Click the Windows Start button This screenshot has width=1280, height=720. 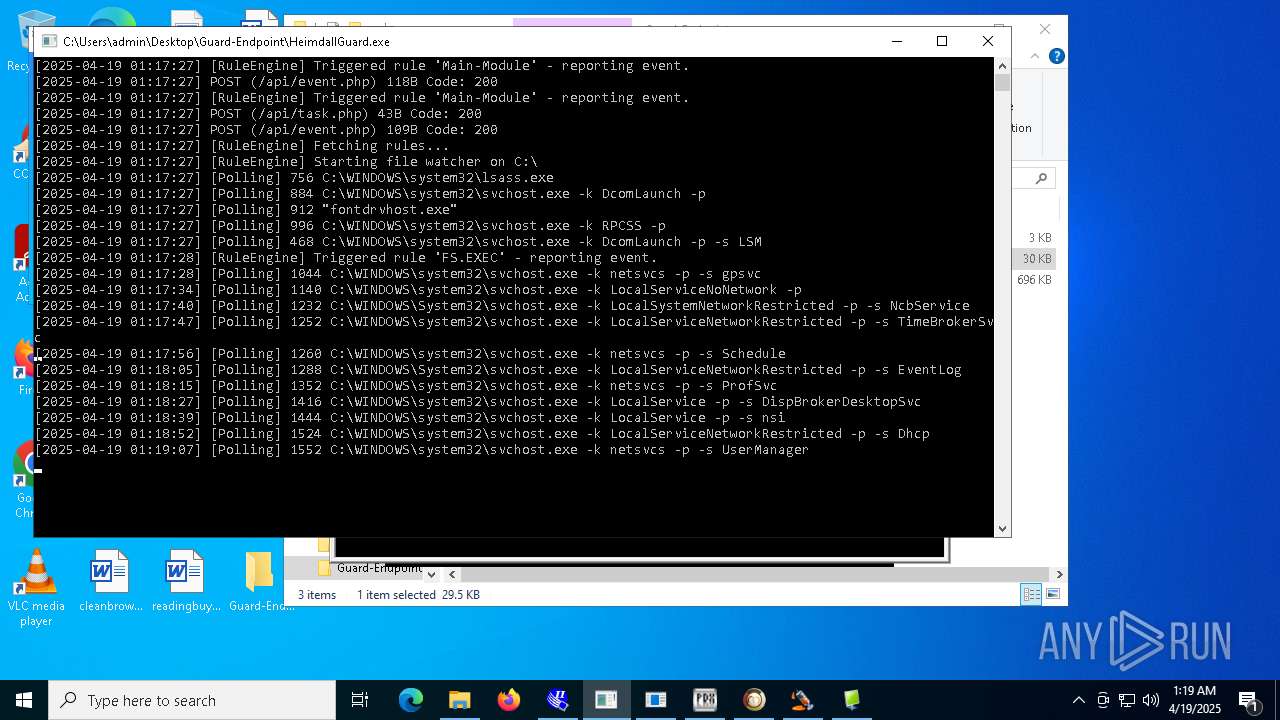[x=24, y=700]
